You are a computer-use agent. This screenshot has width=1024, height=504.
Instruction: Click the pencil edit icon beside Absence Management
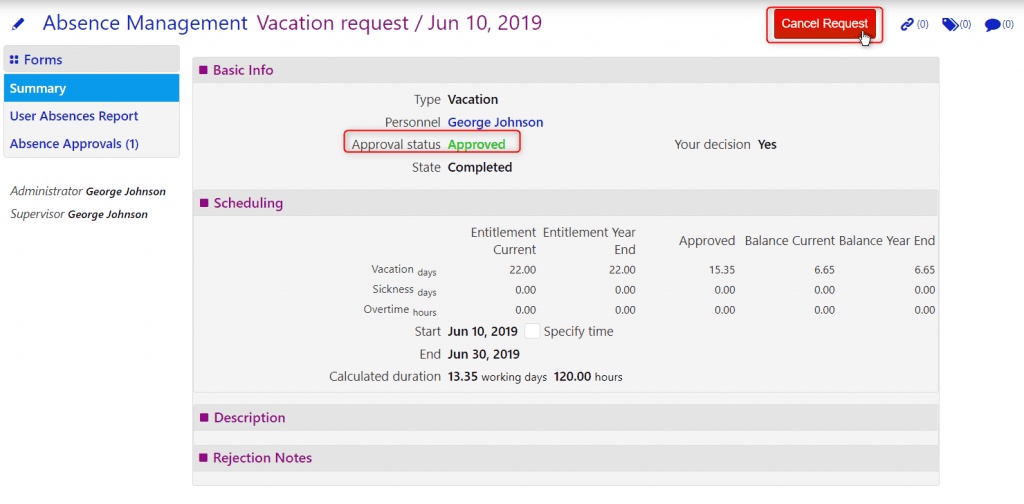[x=18, y=25]
